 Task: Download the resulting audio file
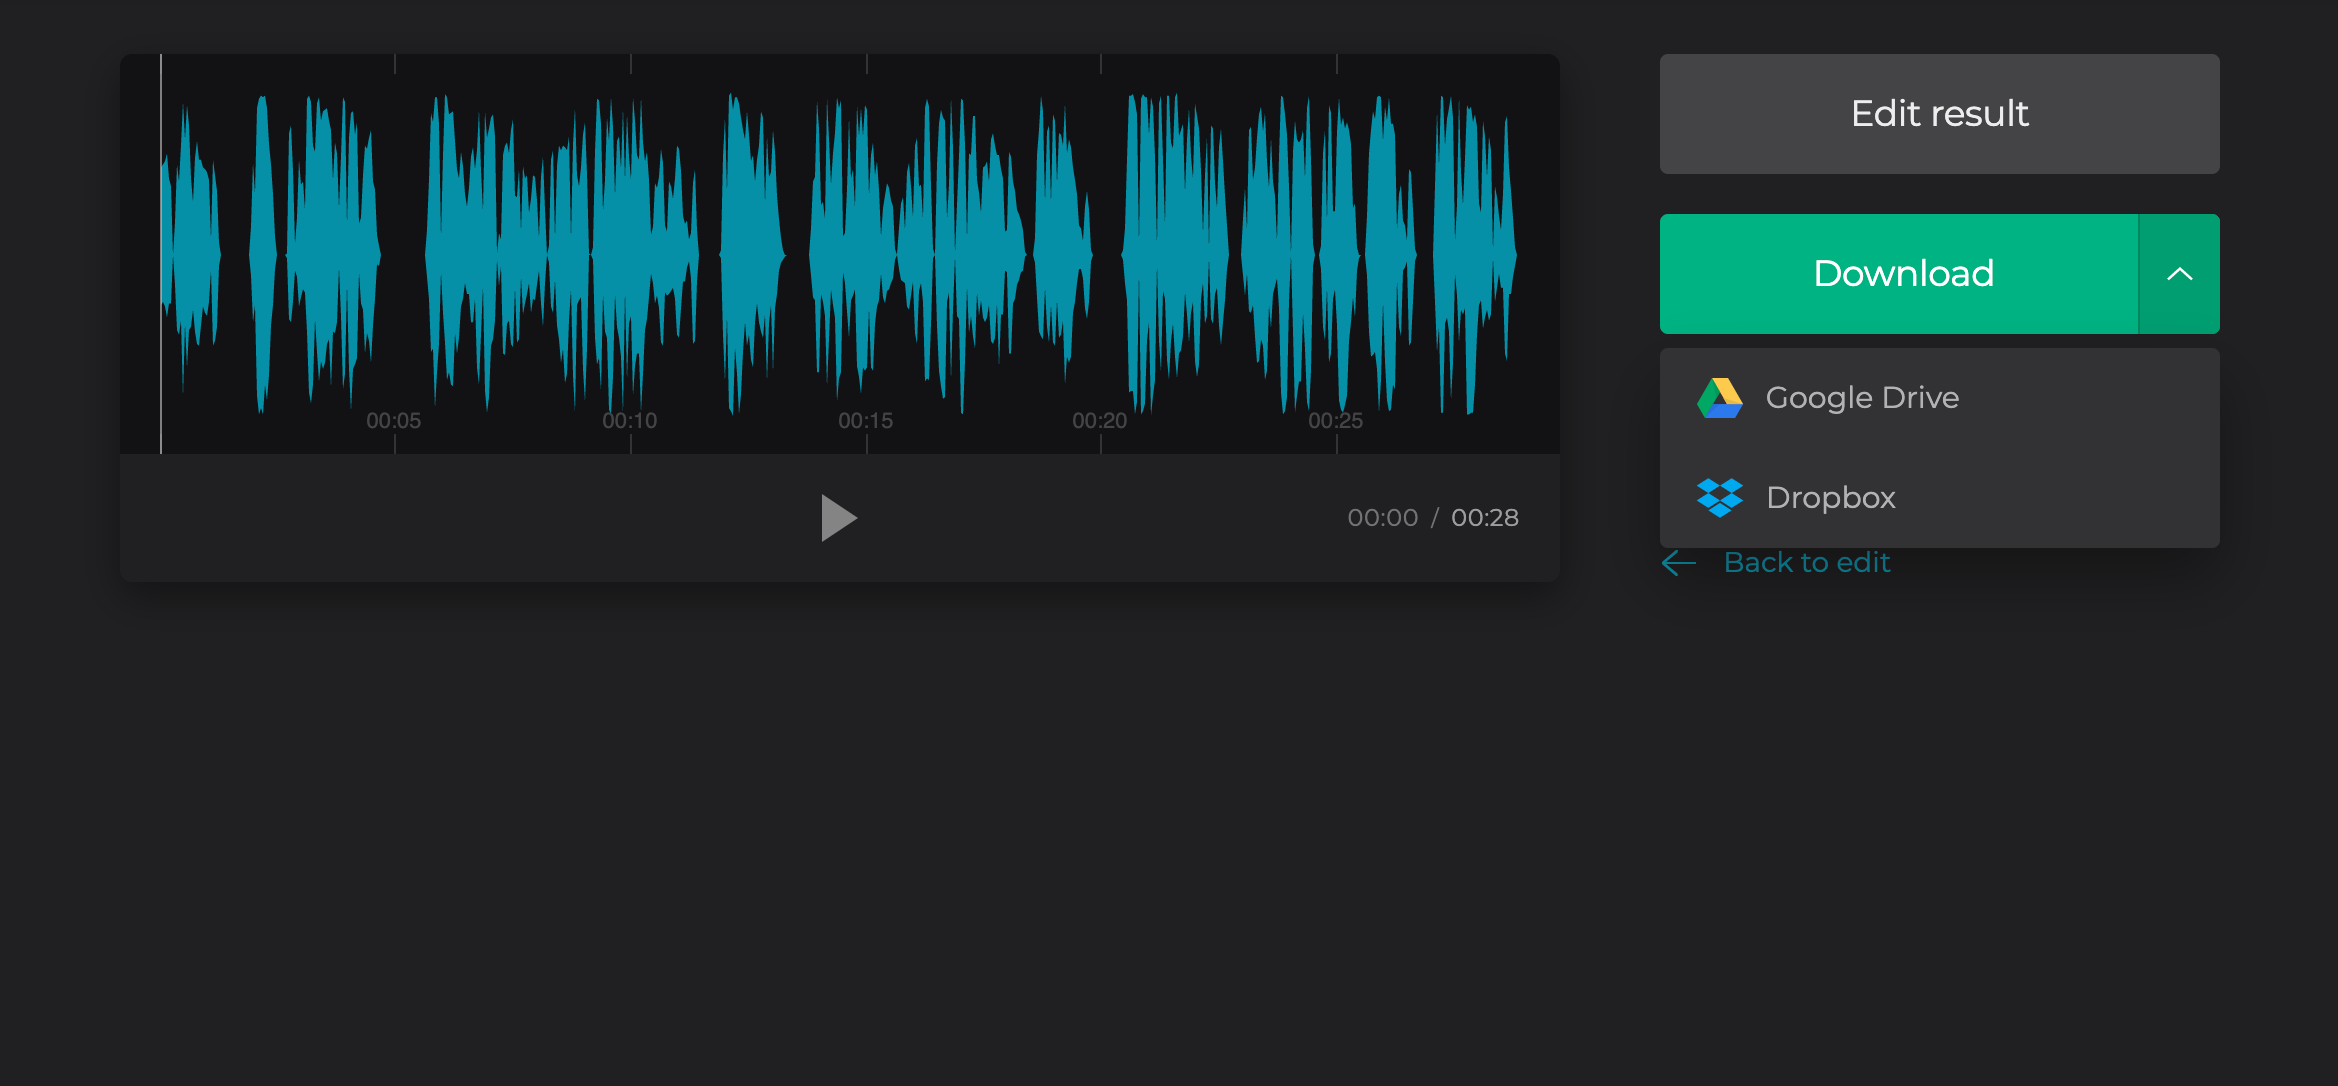click(x=1899, y=274)
